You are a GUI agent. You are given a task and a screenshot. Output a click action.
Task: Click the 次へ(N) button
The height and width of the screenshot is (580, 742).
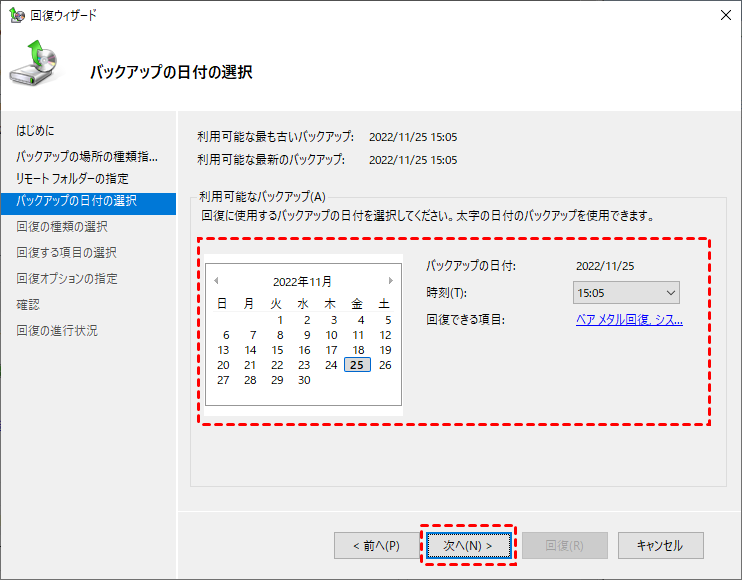tap(468, 546)
